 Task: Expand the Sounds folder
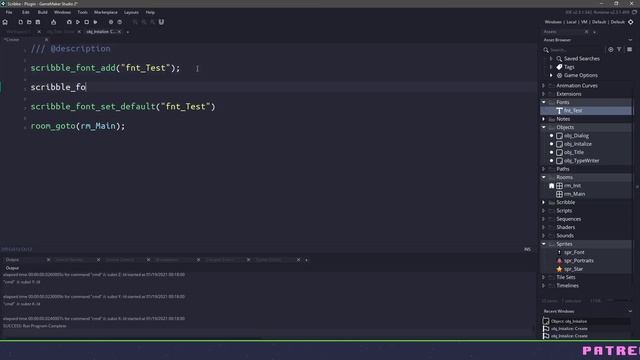pos(544,236)
